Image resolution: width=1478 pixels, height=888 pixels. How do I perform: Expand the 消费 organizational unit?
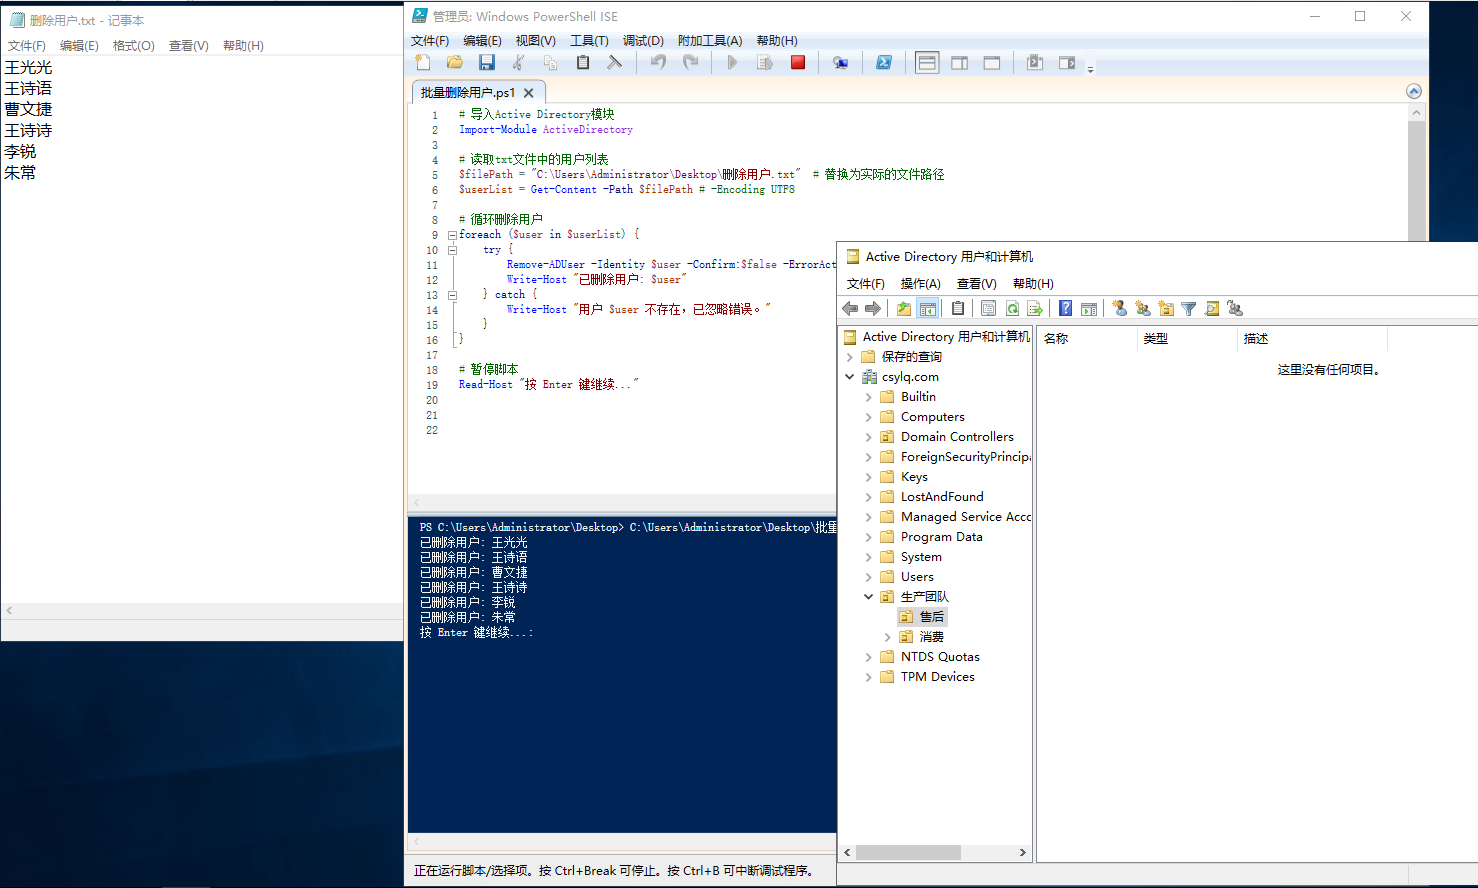888,637
